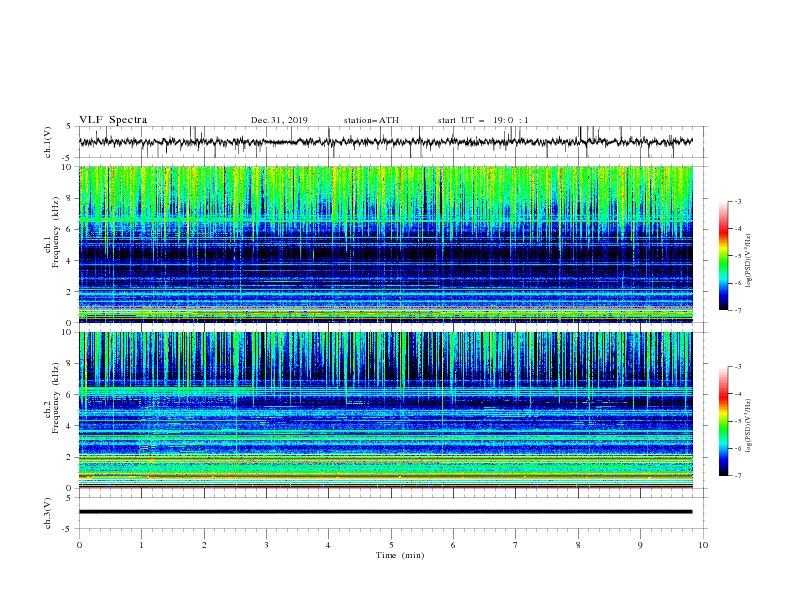Click the ch.1 voltage waveform trace
This screenshot has height=612, width=792.
click(386, 142)
